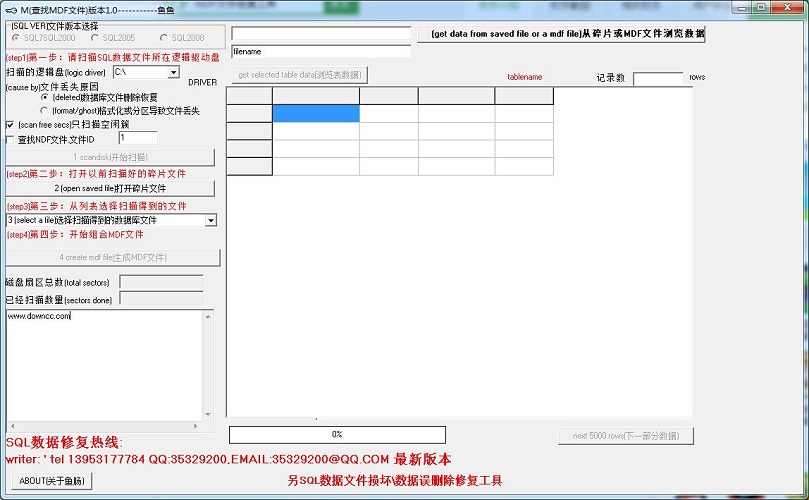Click 4 create mdf file button
The image size is (809, 500).
tap(113, 257)
